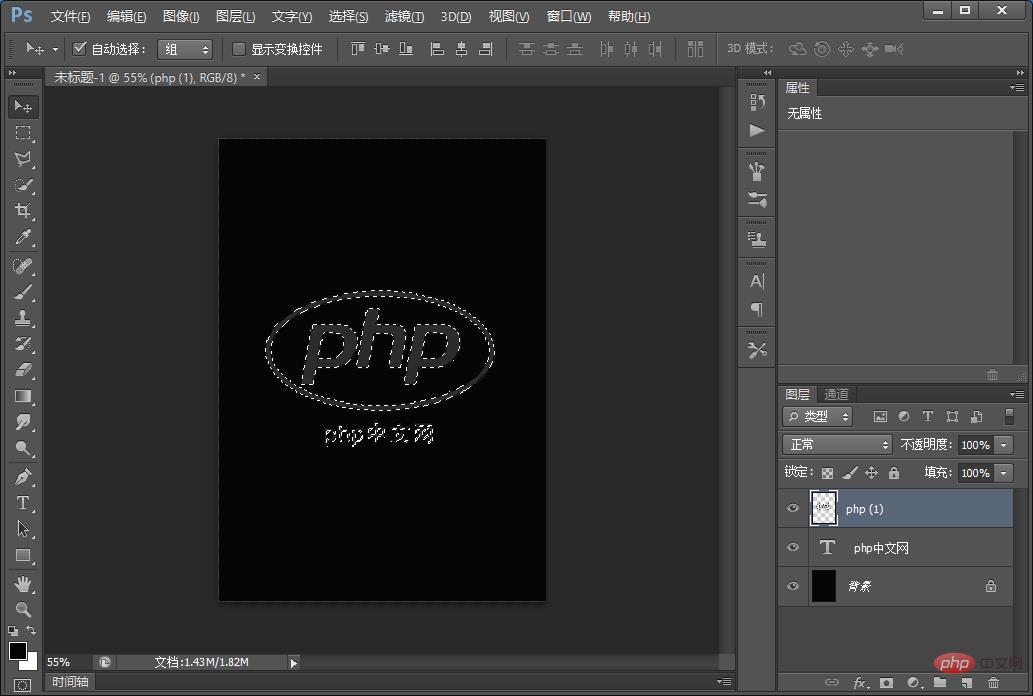
Task: Click Add layer style fx icon
Action: tap(860, 683)
